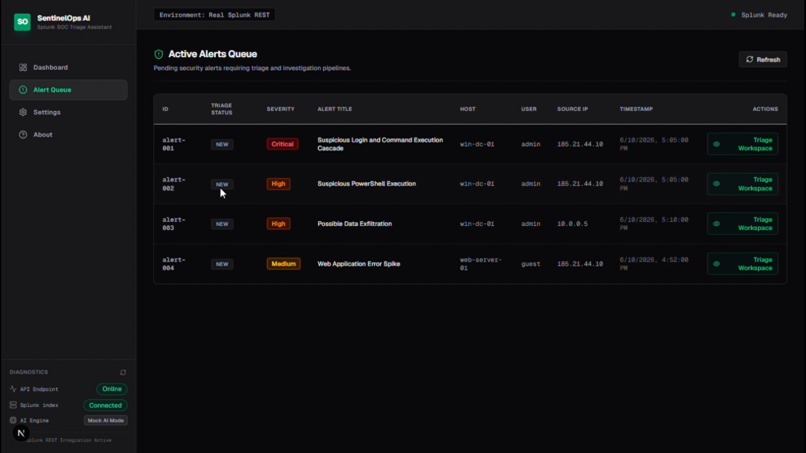Click the Refresh button
The height and width of the screenshot is (453, 806).
click(x=763, y=60)
